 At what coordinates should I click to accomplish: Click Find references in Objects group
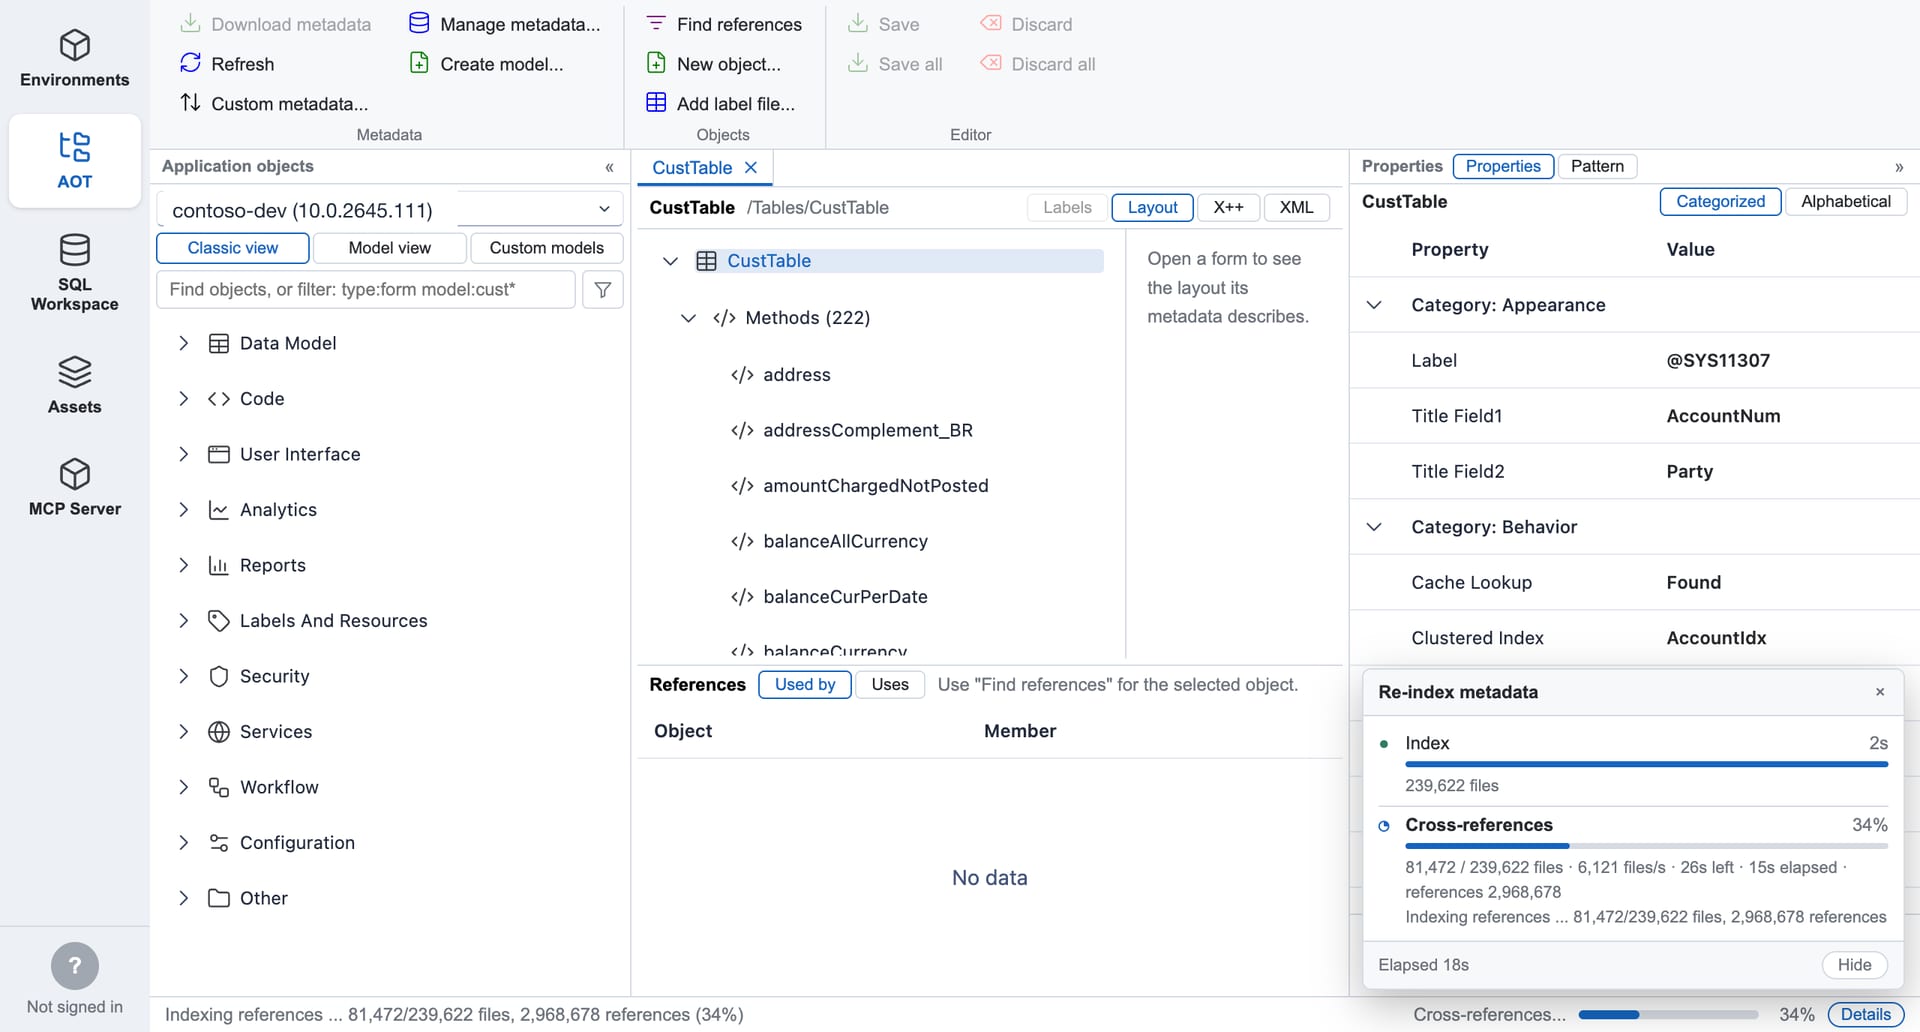[x=724, y=24]
